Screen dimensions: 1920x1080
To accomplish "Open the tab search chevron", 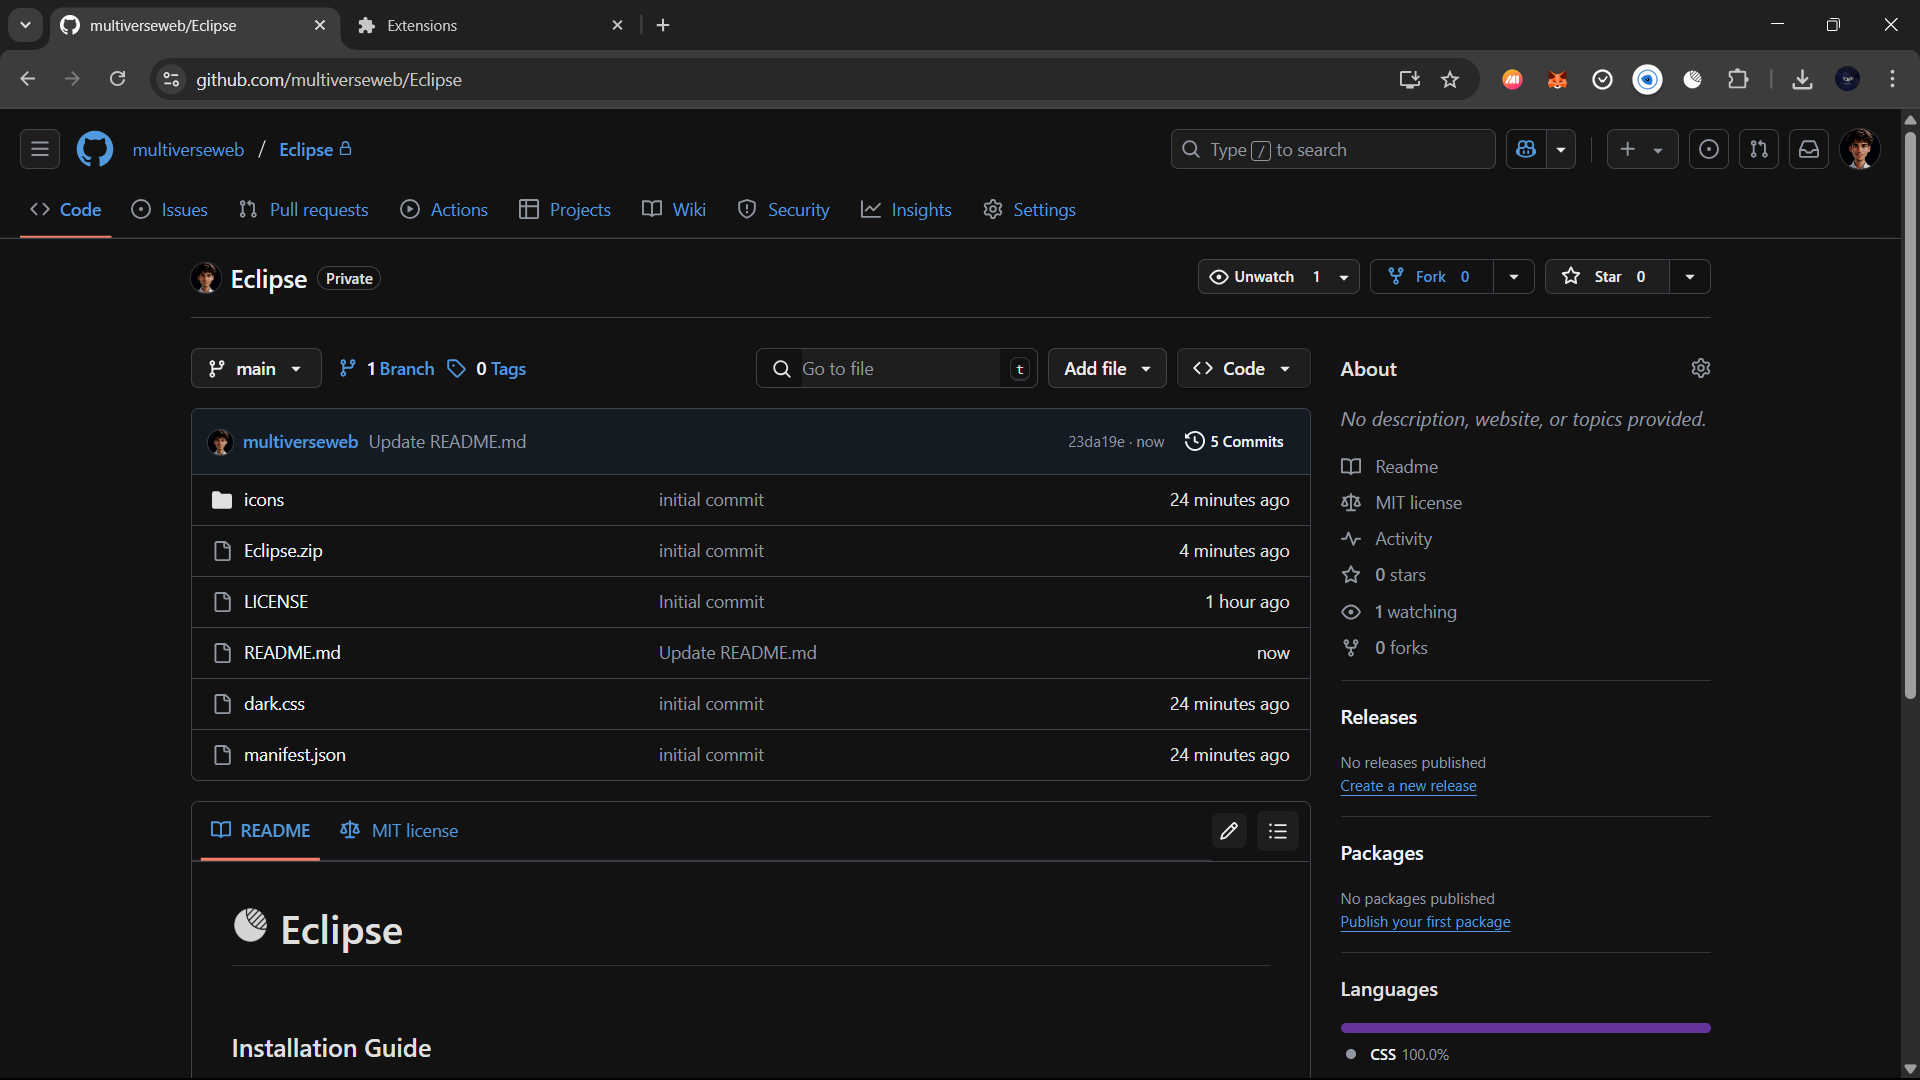I will pos(25,25).
